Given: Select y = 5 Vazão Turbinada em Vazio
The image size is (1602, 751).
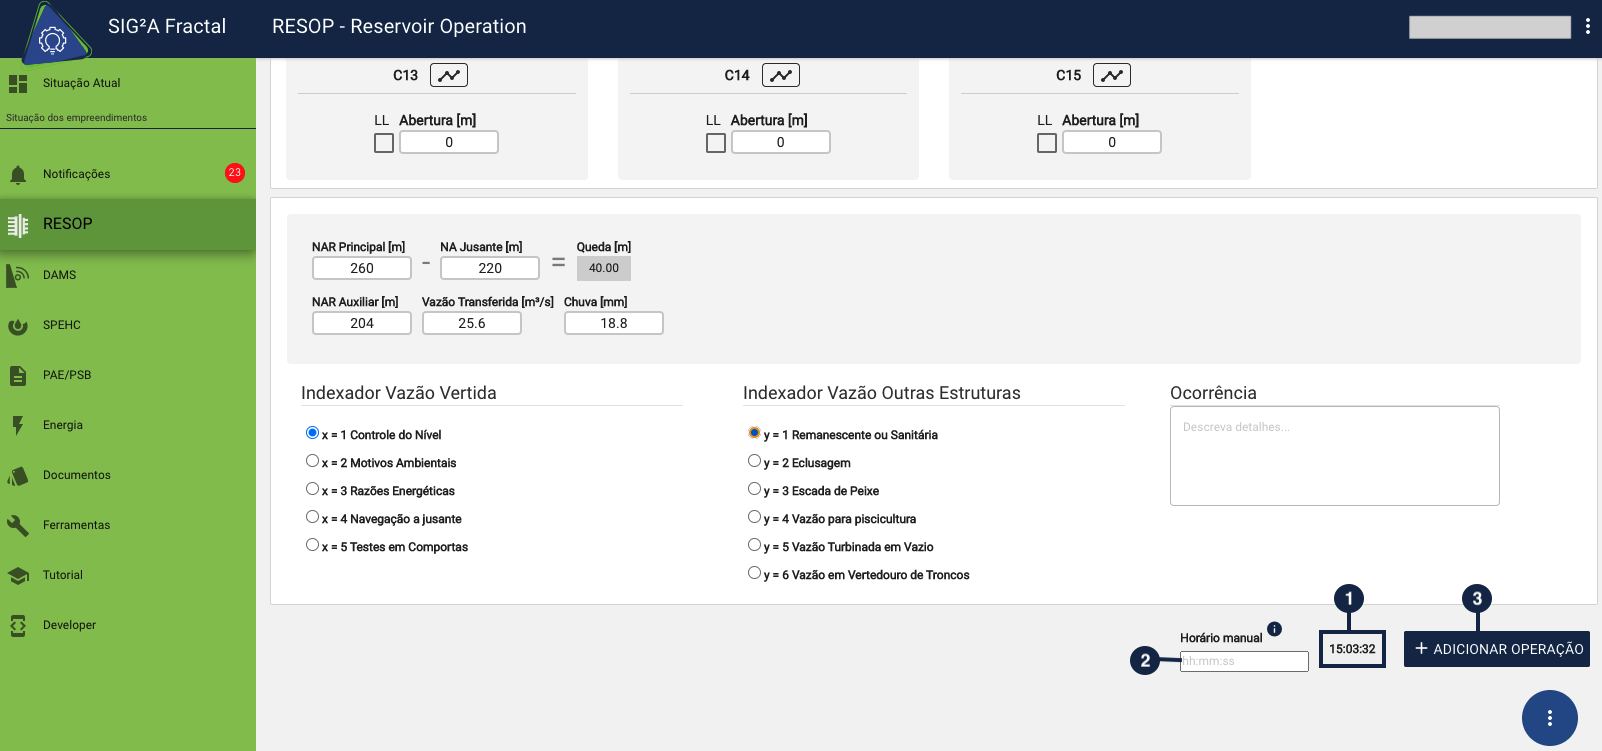Looking at the screenshot, I should tap(754, 545).
